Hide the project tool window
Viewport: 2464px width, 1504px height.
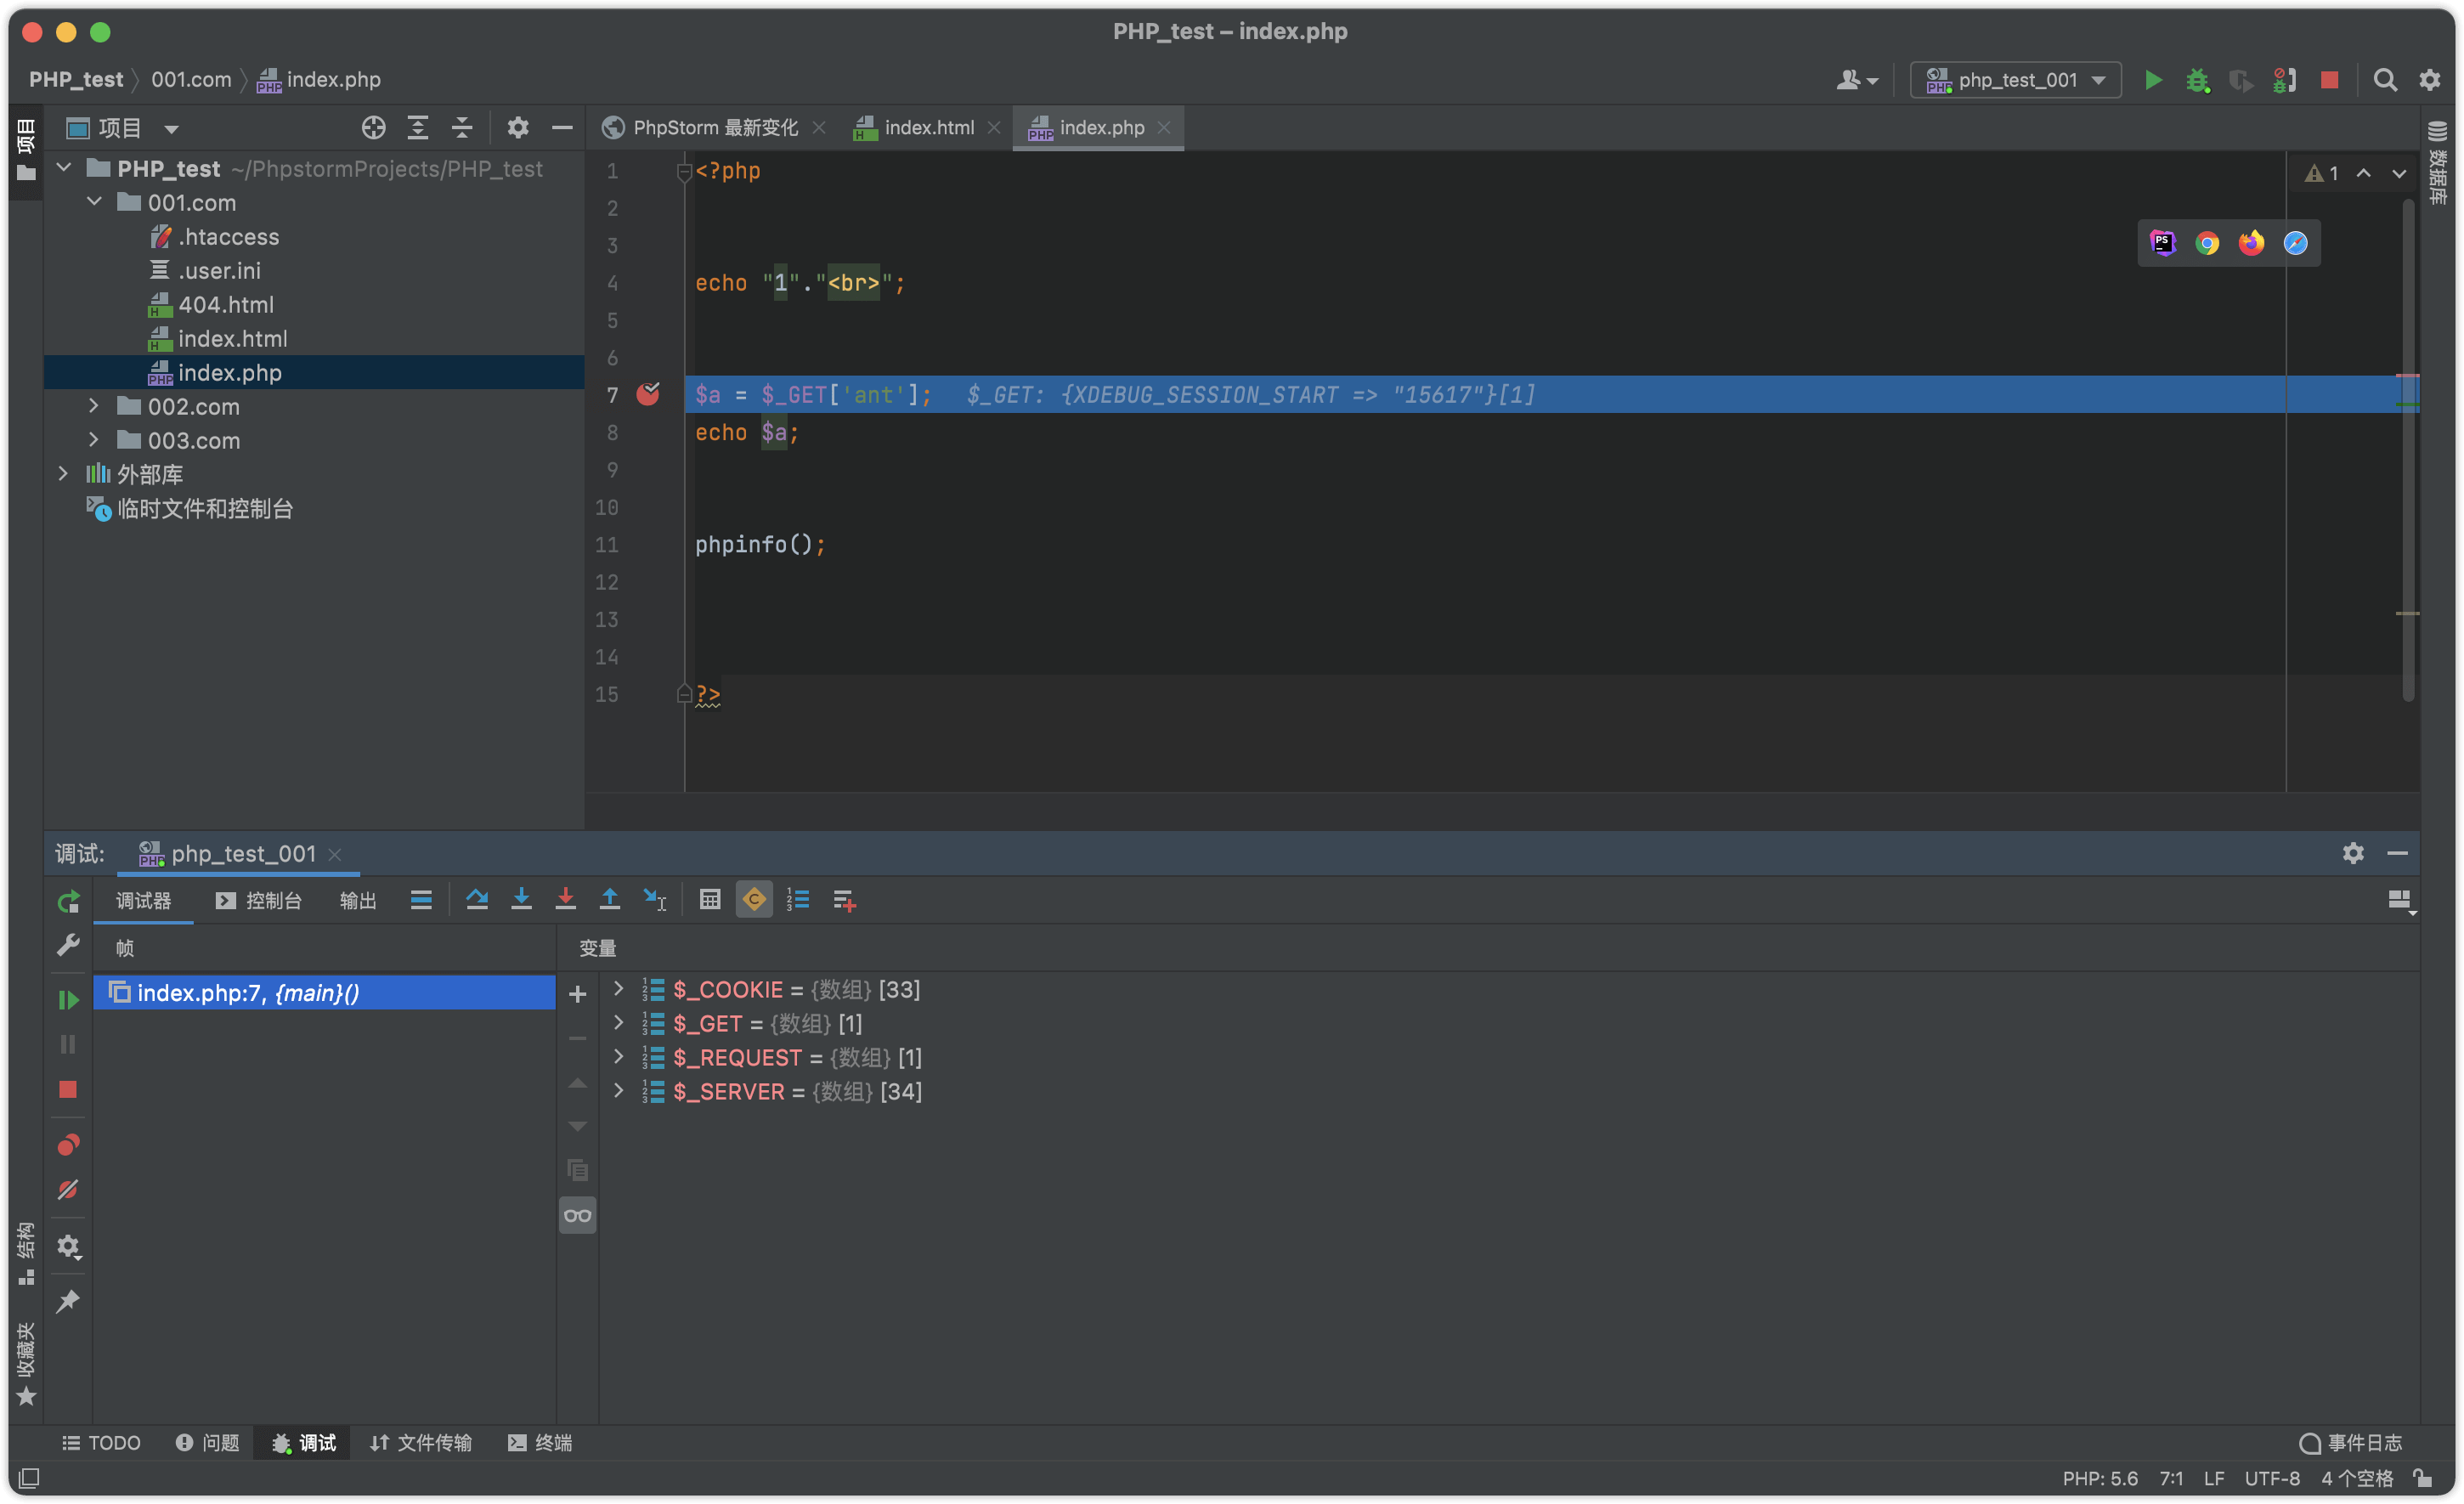pos(562,127)
